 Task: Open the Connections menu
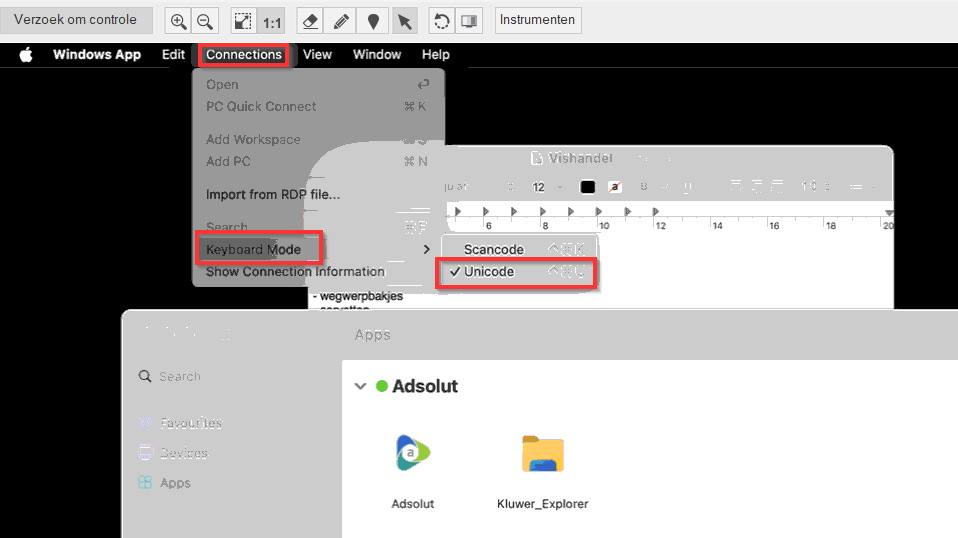pos(243,55)
